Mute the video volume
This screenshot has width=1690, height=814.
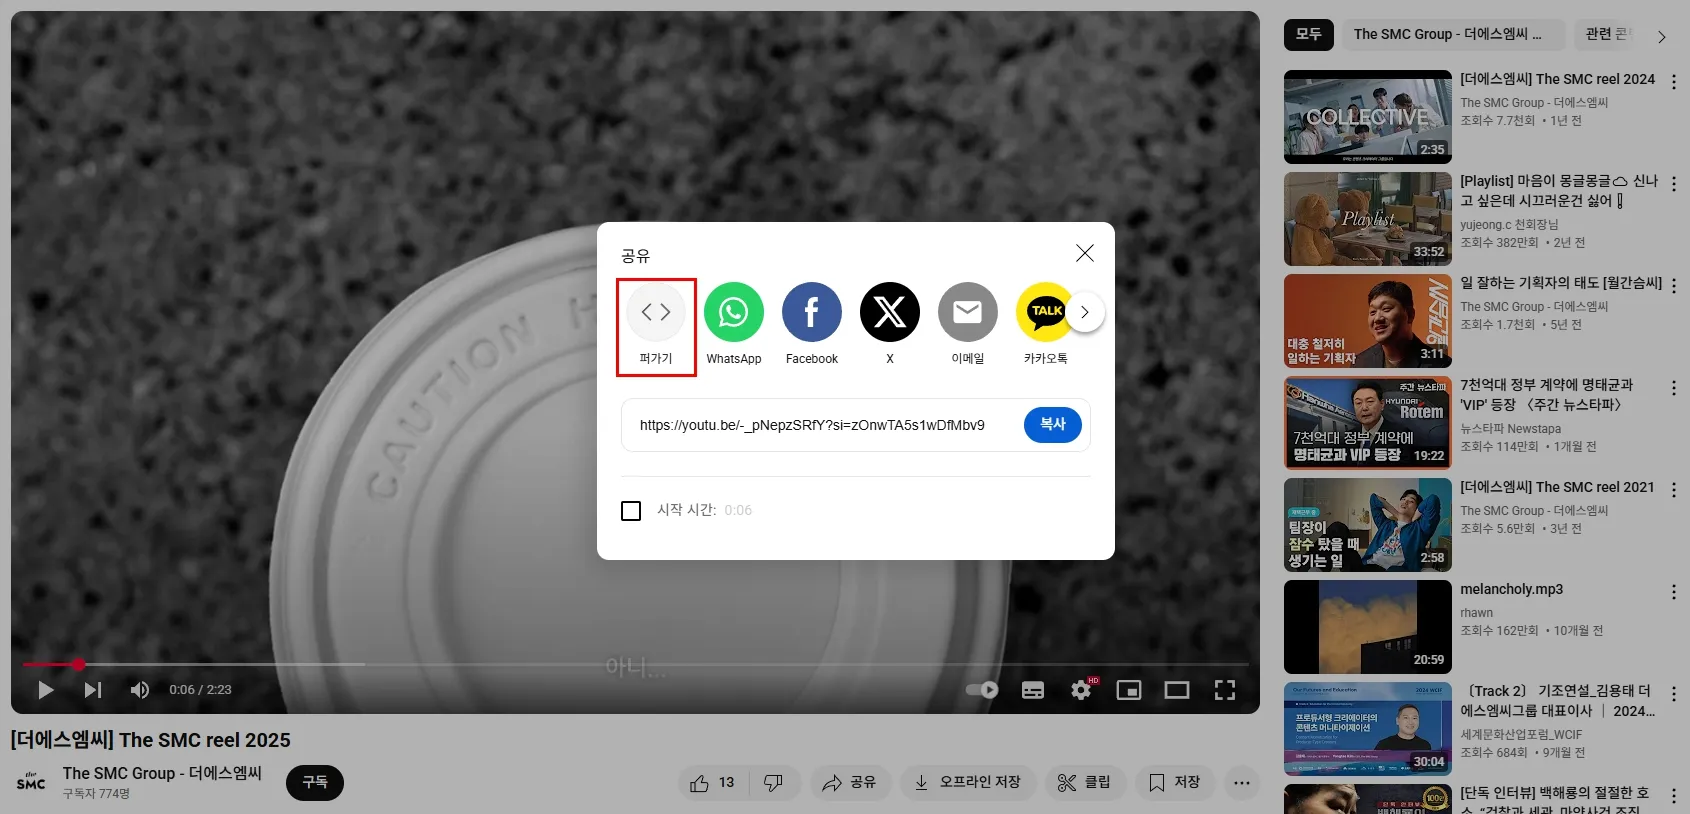140,690
